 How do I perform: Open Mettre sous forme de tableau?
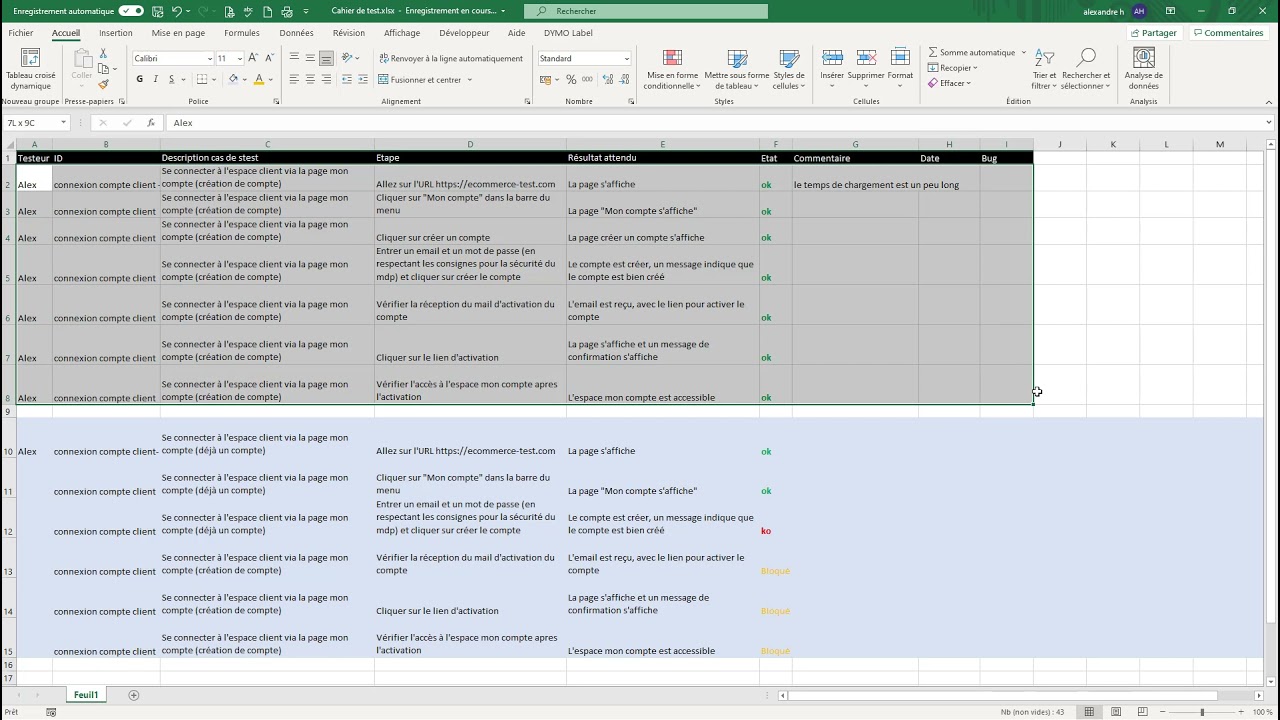click(x=737, y=69)
